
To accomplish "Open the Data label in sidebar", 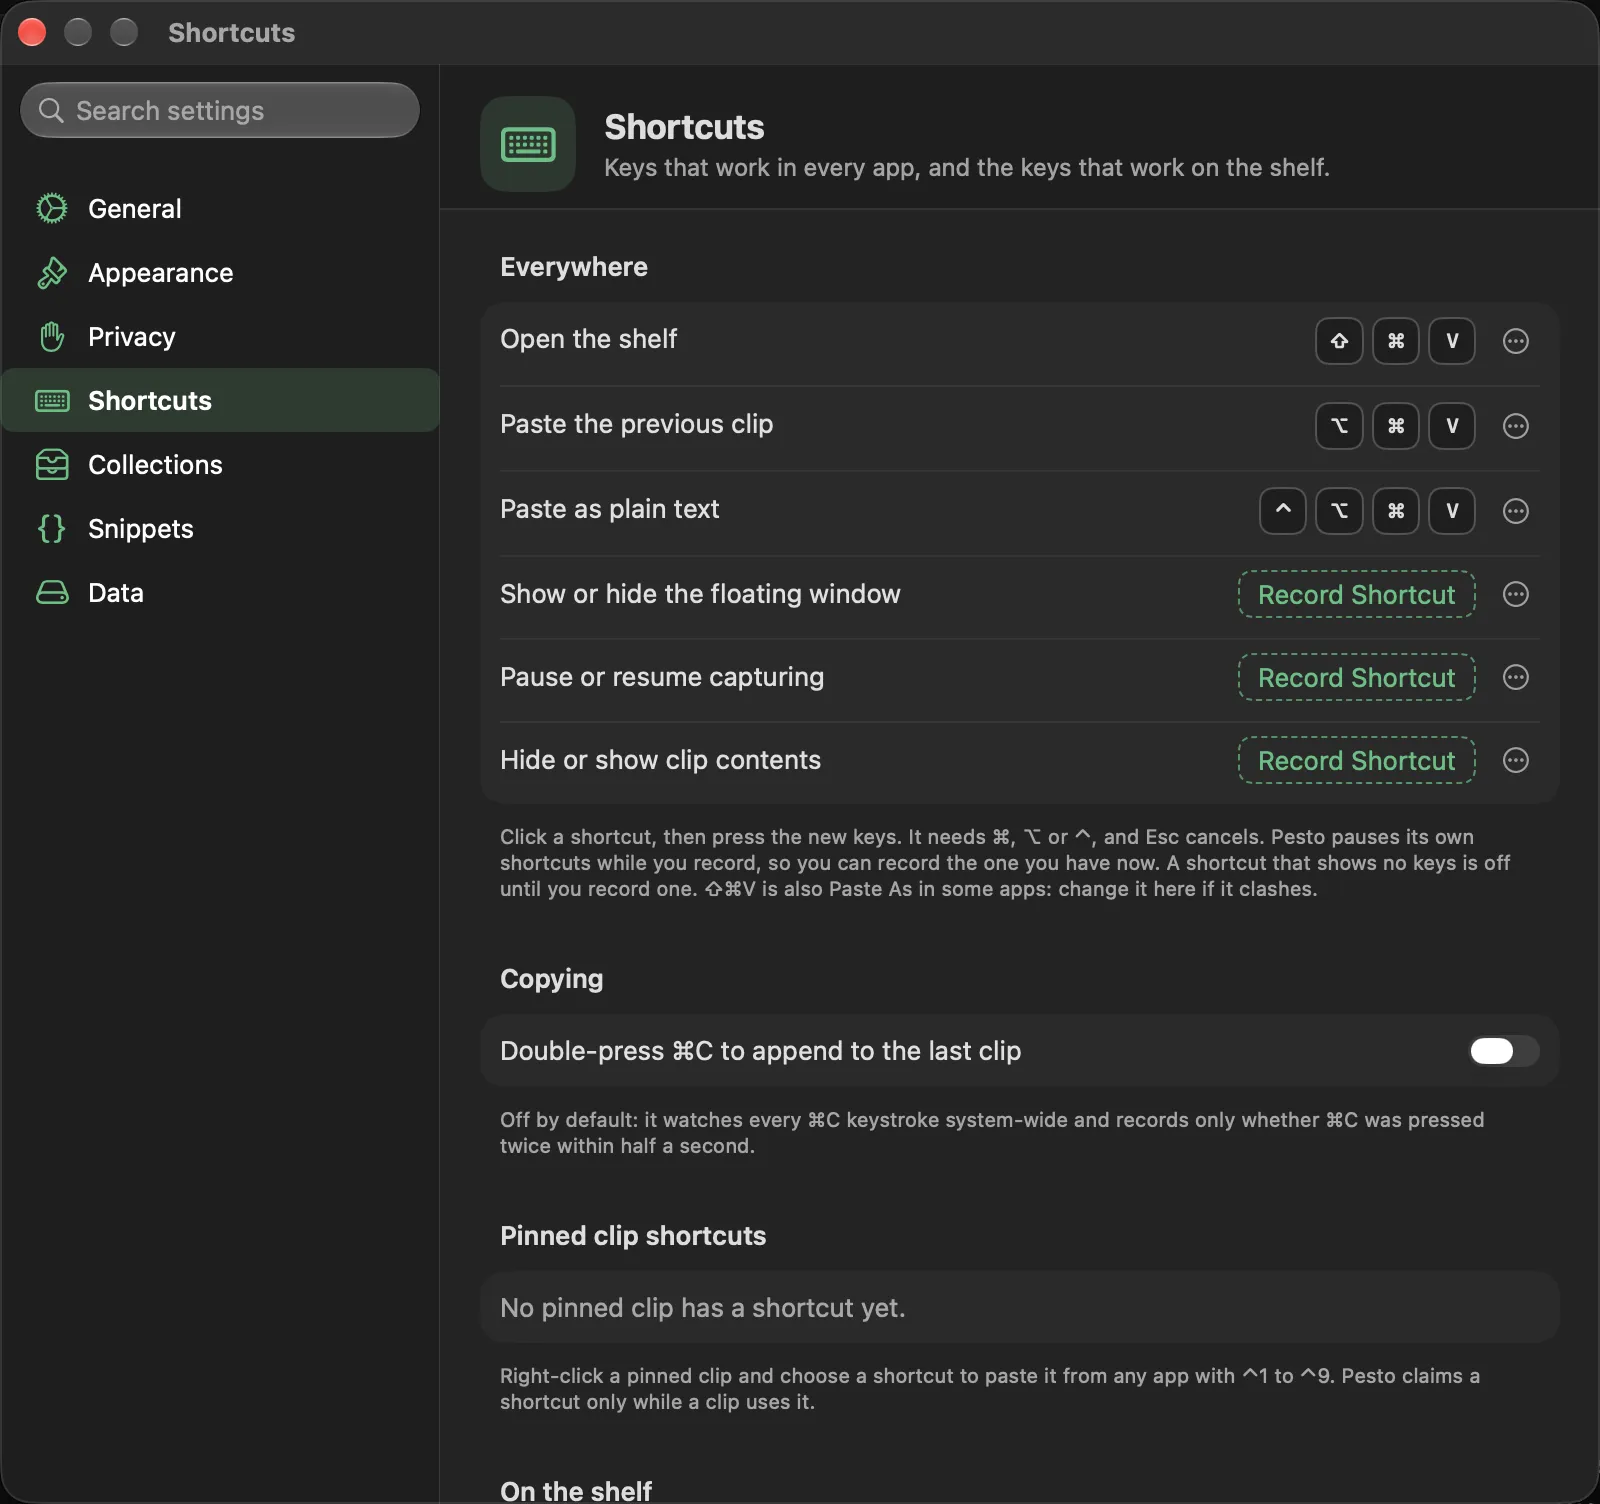I will point(116,593).
